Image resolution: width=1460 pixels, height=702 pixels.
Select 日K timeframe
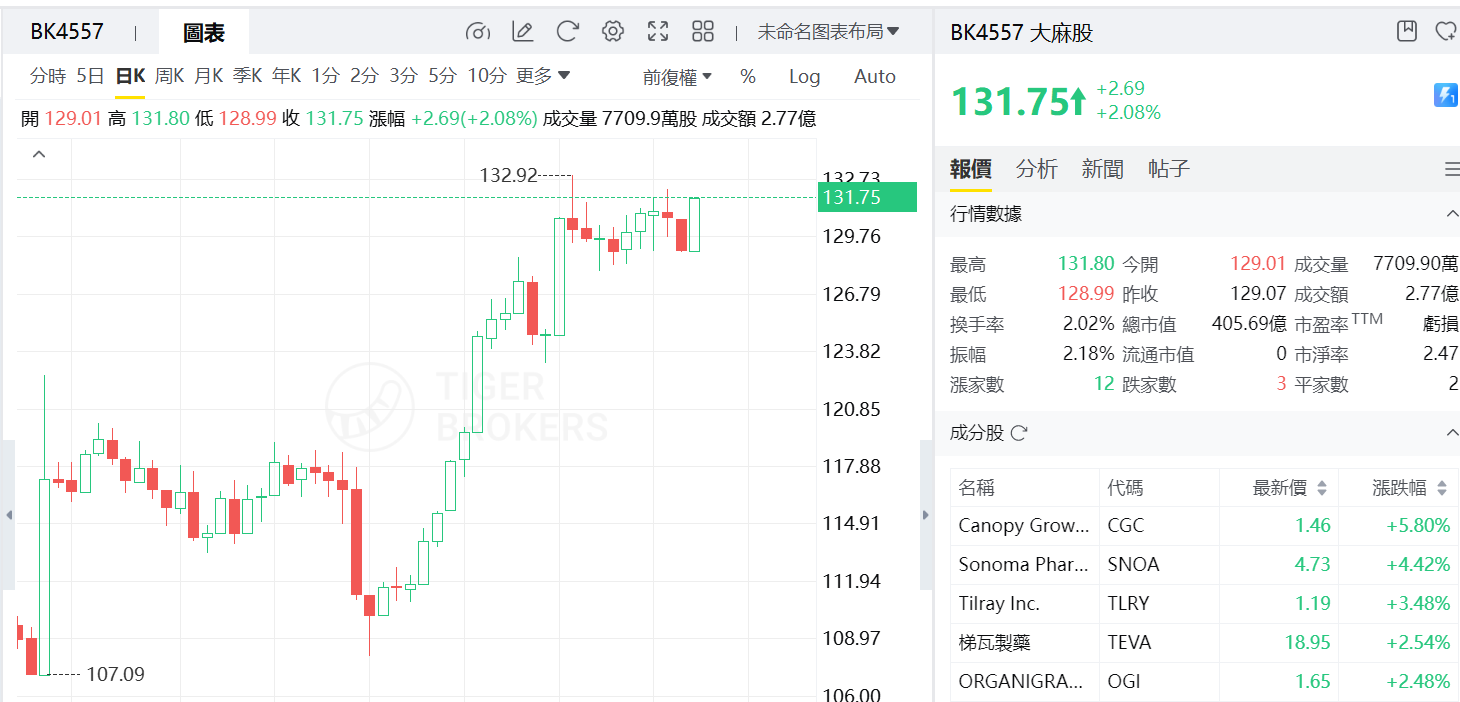(x=130, y=76)
